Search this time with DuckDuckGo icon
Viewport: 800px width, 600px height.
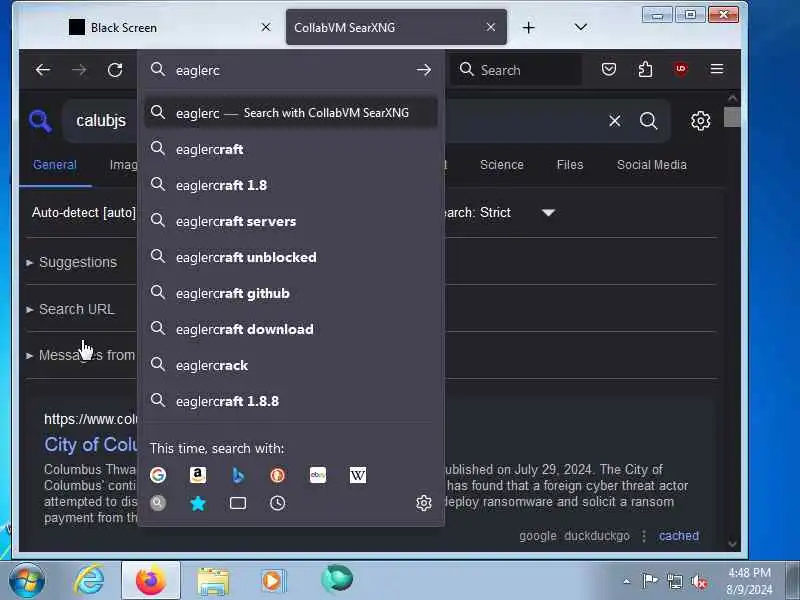278,475
